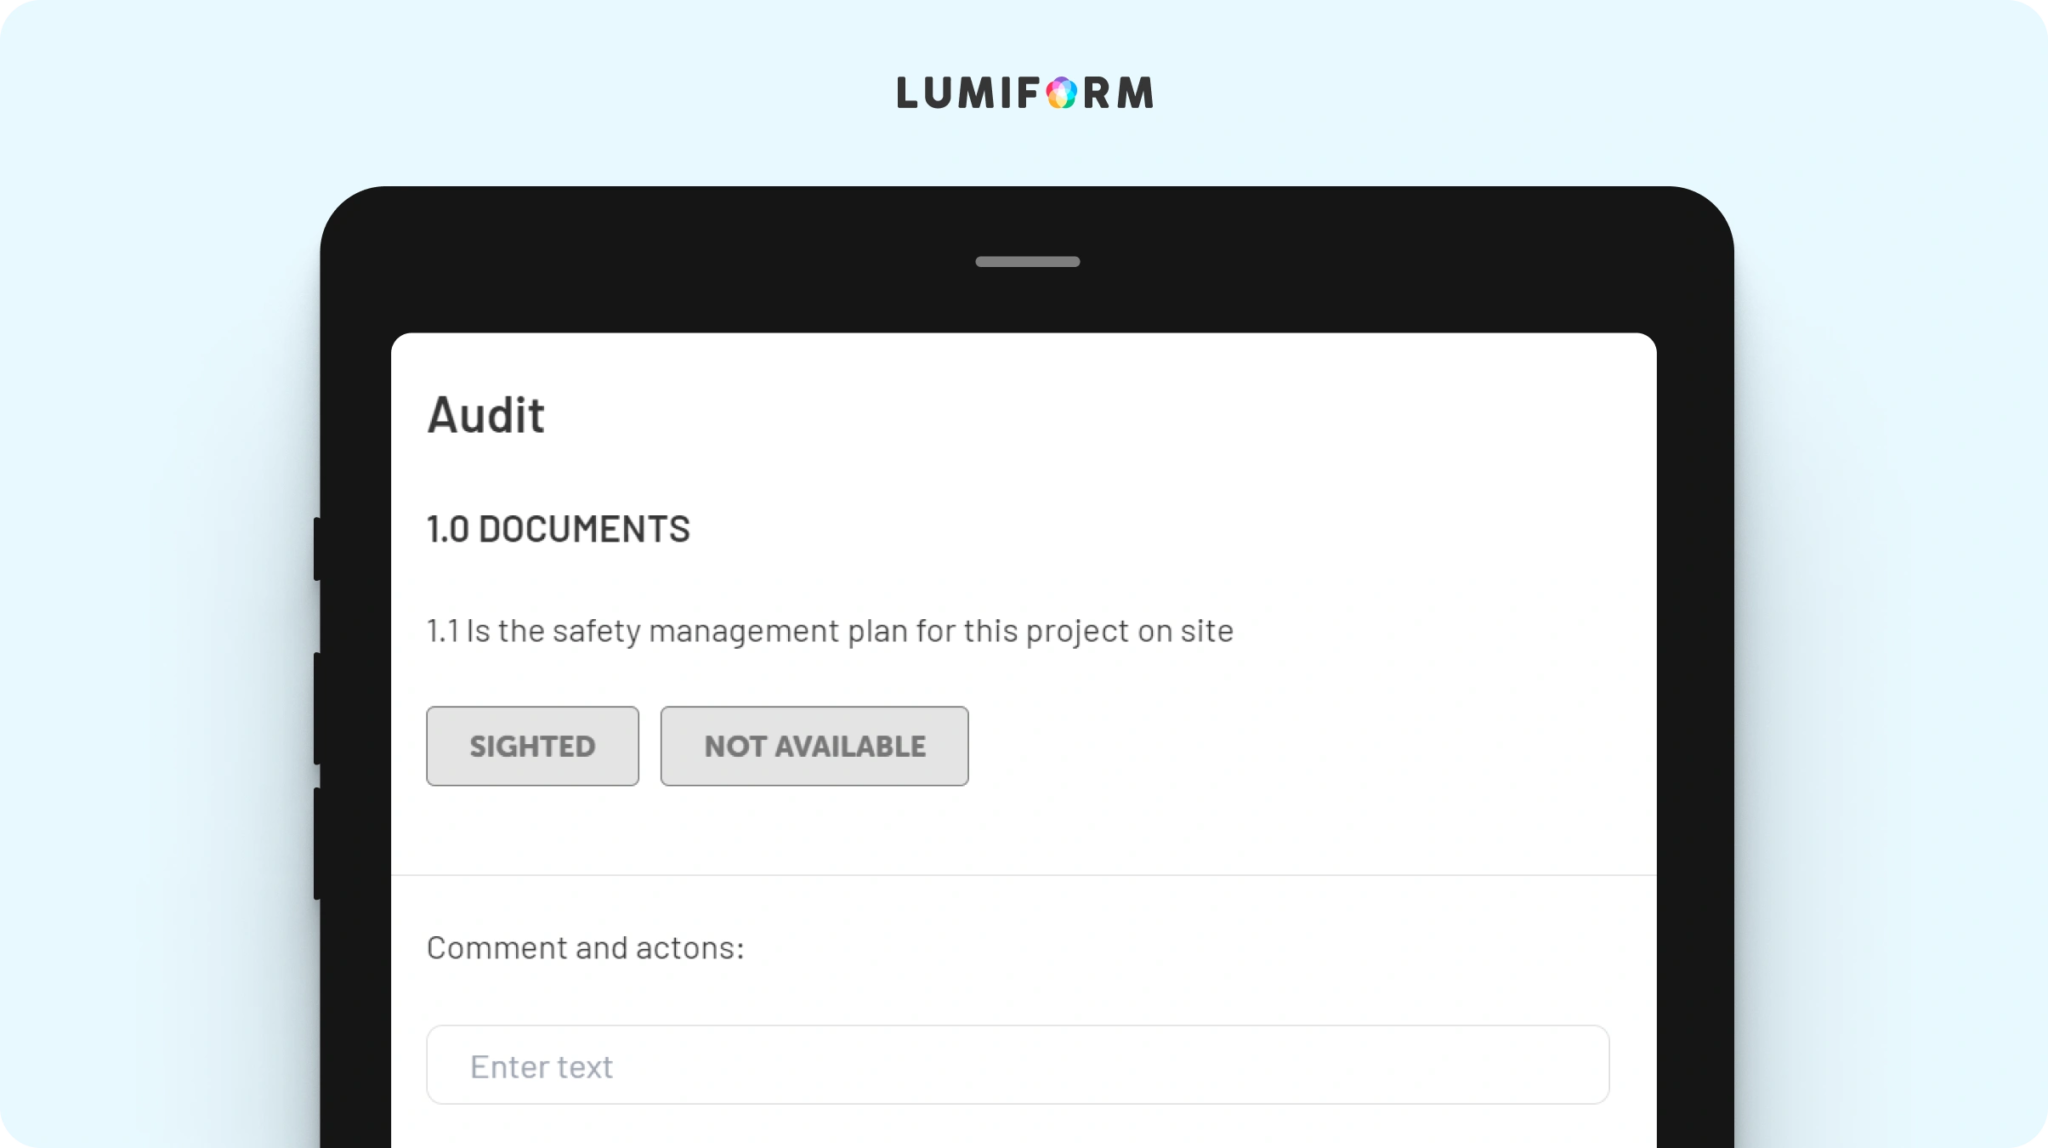Select the SIGHTED answer option
Screen dimensions: 2048x1148
532,746
